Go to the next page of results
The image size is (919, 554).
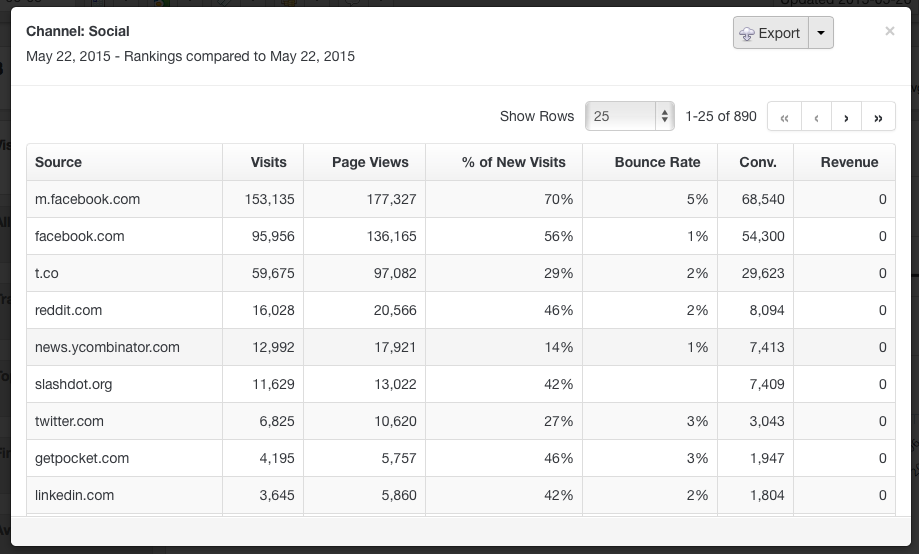pos(846,117)
